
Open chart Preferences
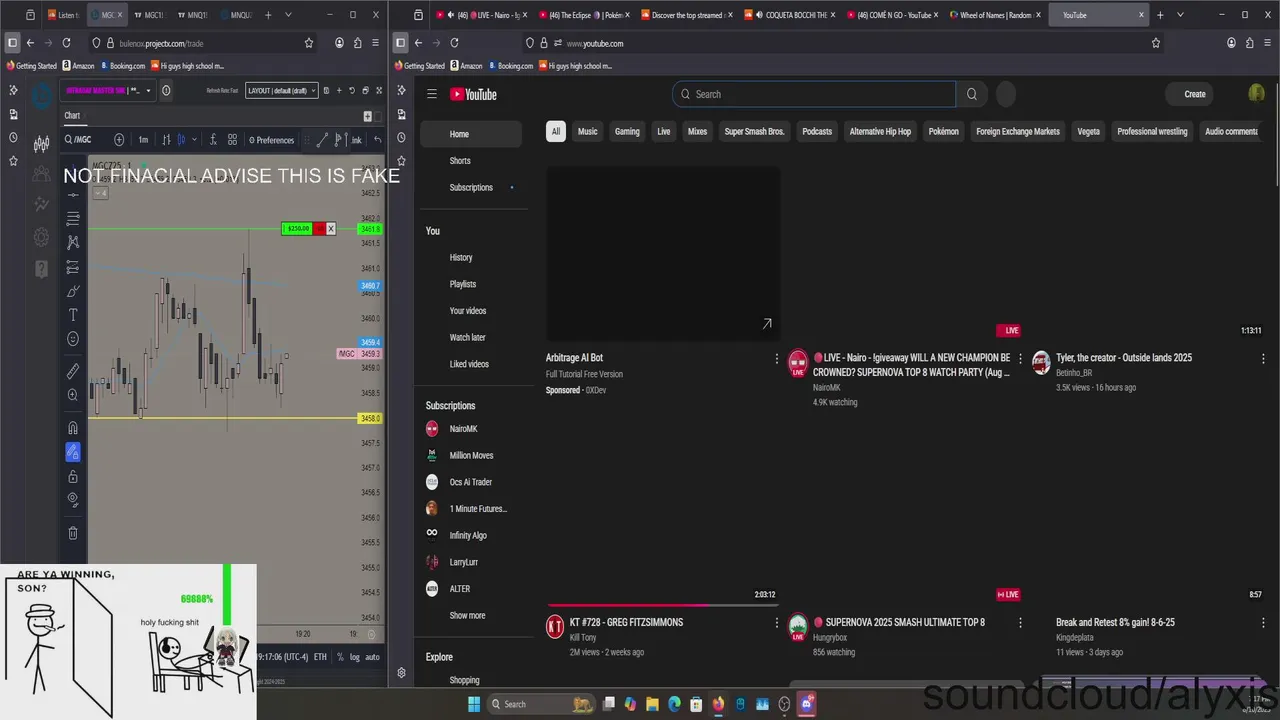(271, 140)
